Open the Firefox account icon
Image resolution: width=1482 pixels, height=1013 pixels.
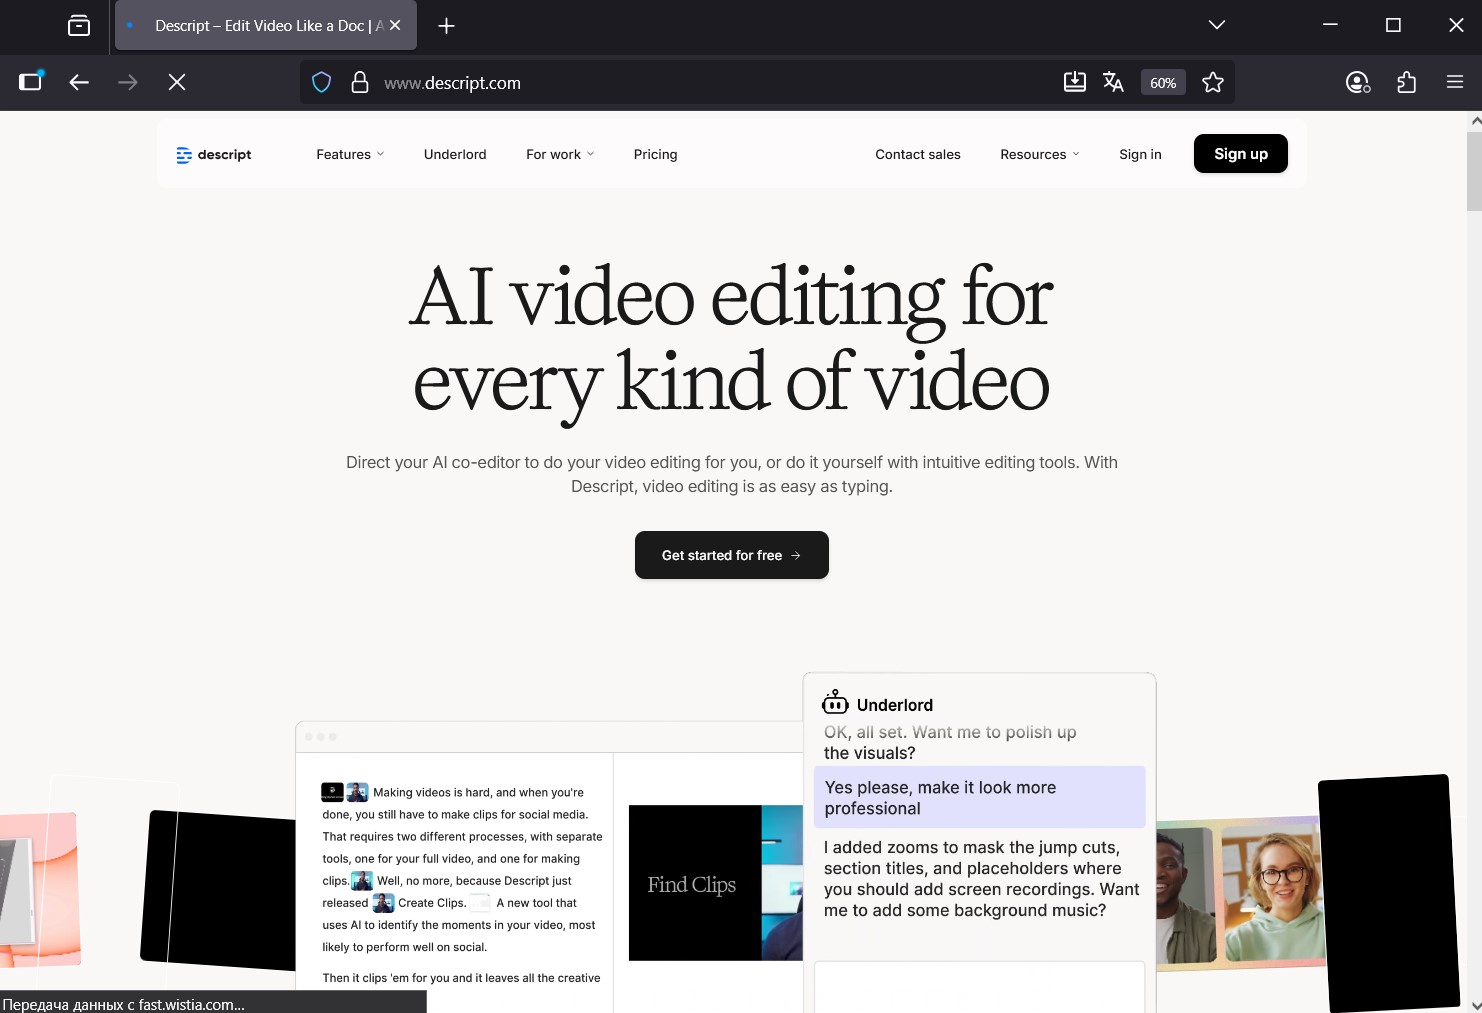tap(1357, 82)
